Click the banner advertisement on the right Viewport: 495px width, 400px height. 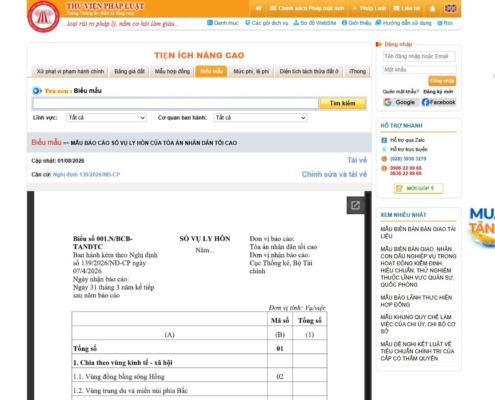pyautogui.click(x=482, y=227)
